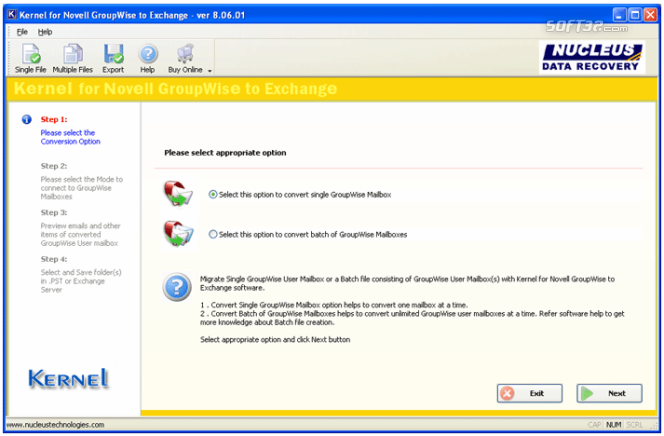Viewport: 664px width, 436px height.
Task: Close the application window
Action: [x=650, y=15]
